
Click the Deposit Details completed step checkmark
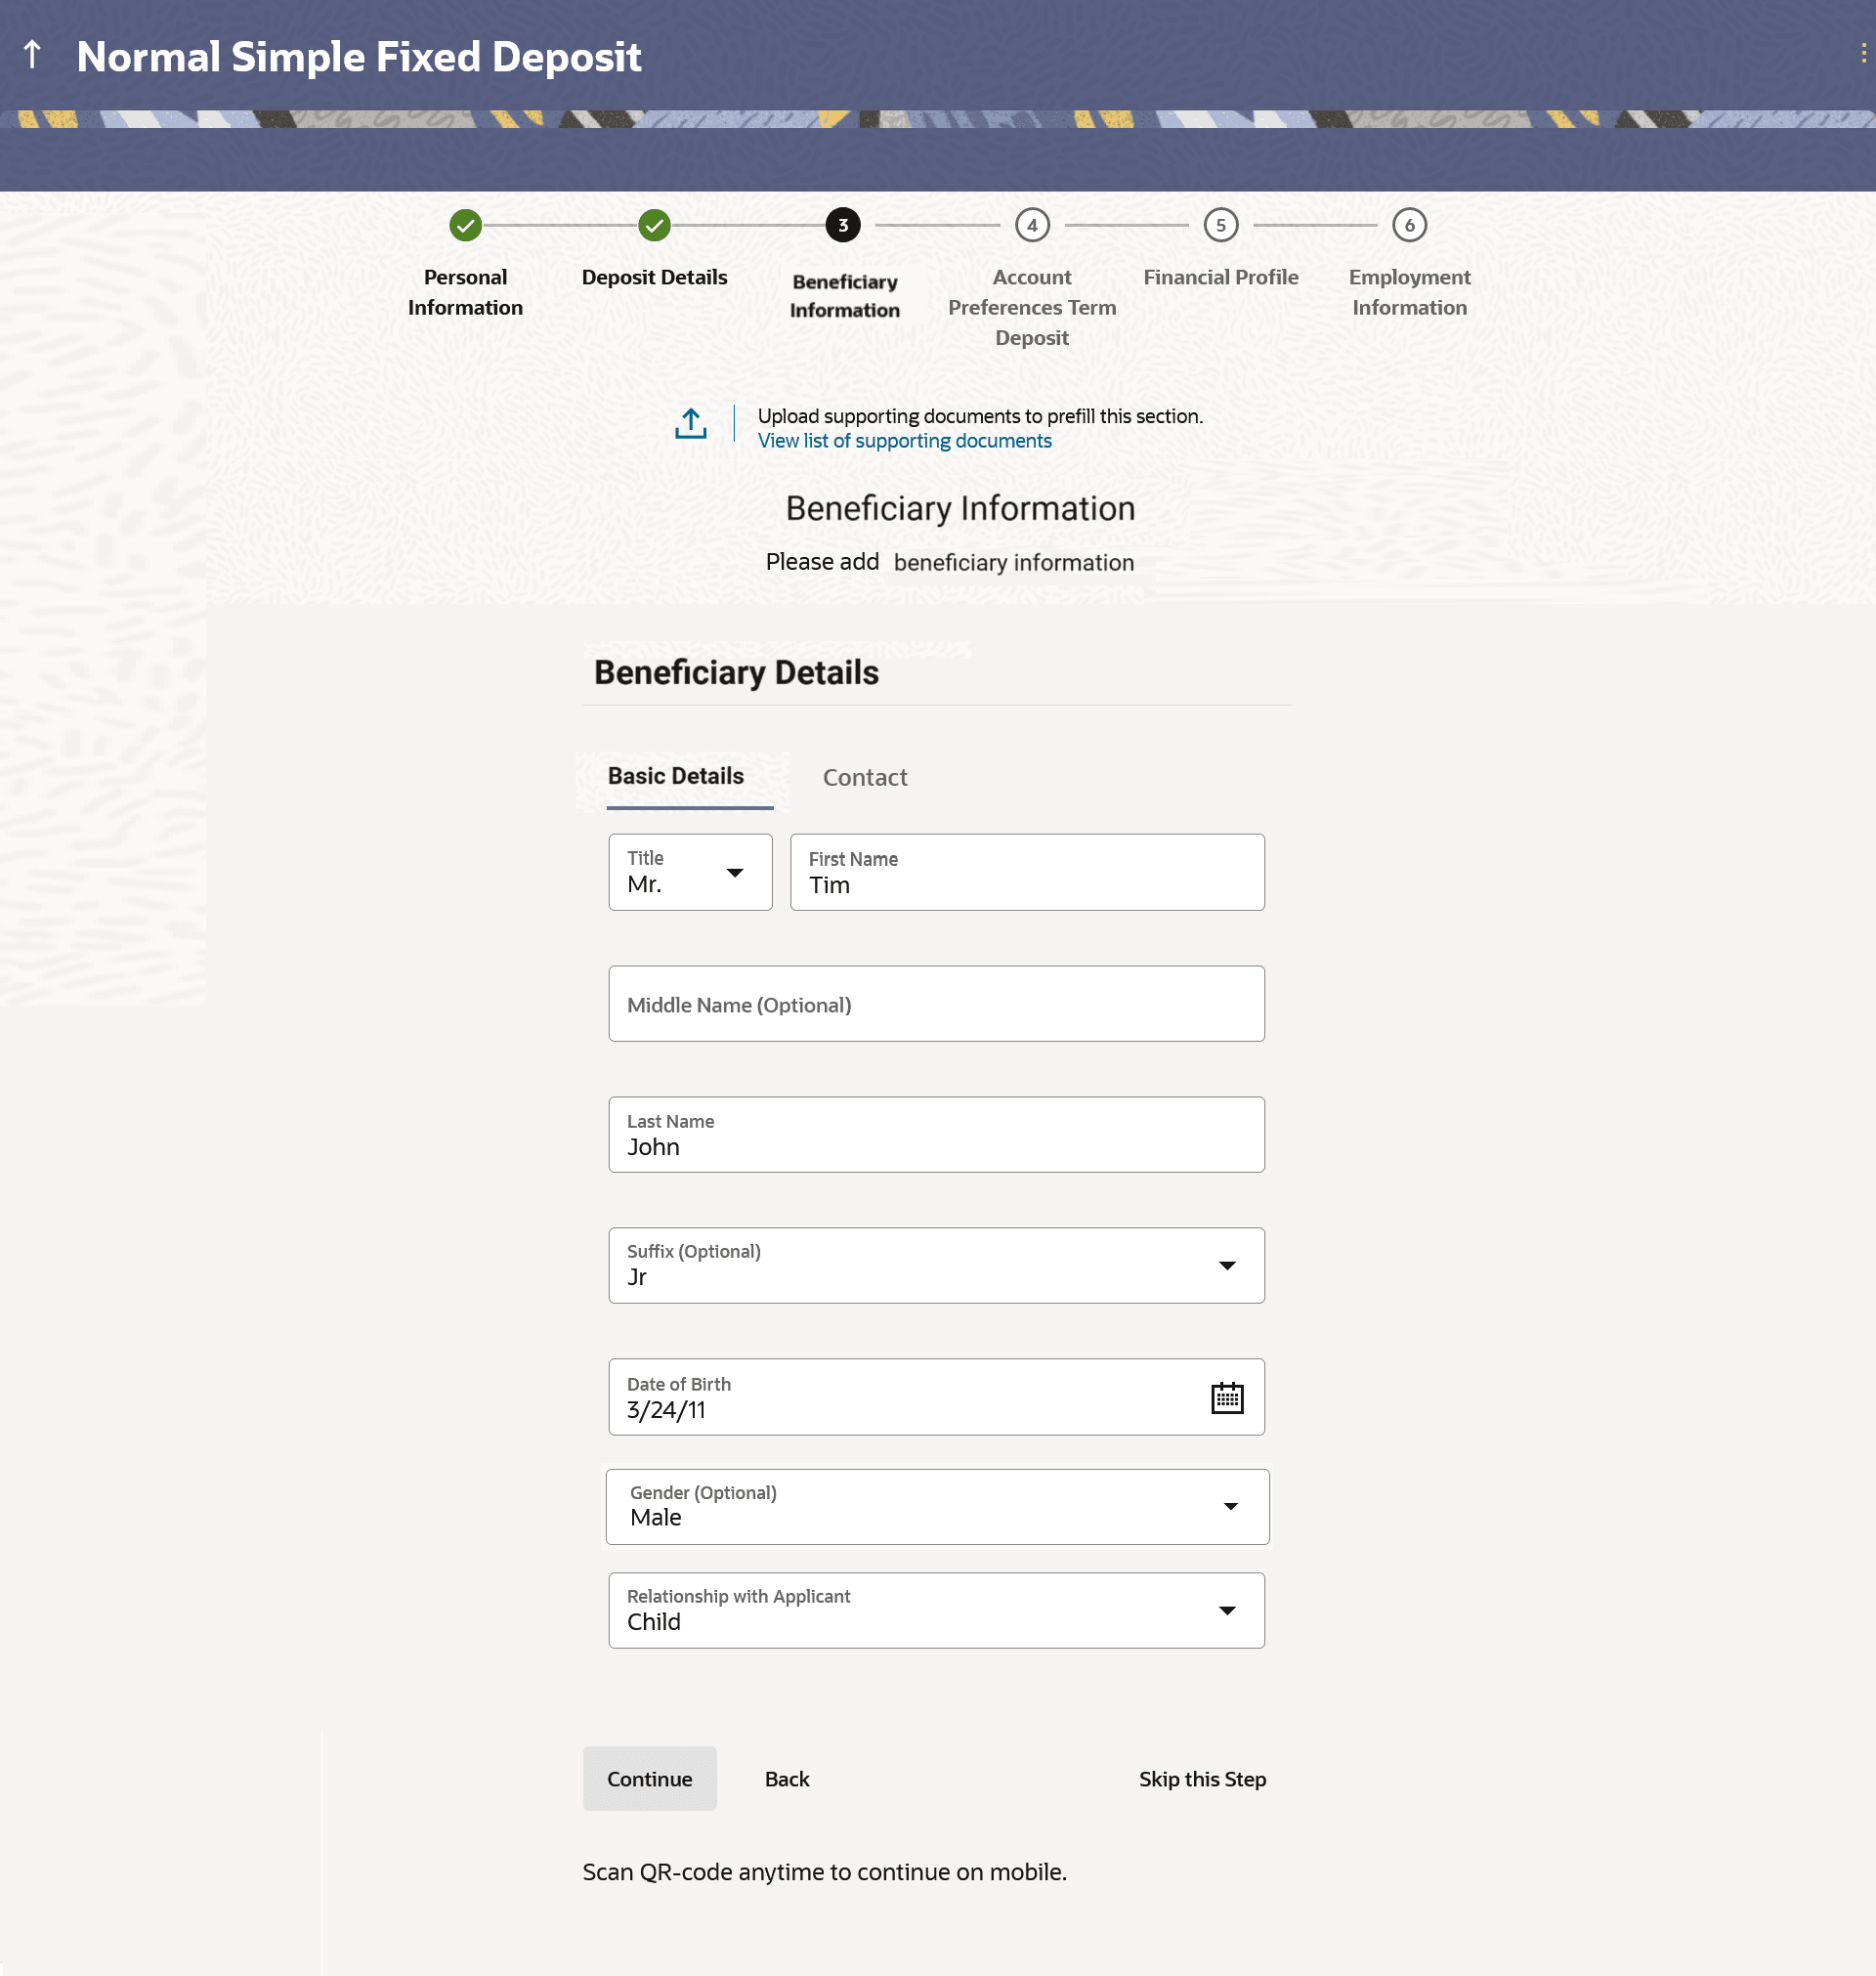click(x=654, y=225)
